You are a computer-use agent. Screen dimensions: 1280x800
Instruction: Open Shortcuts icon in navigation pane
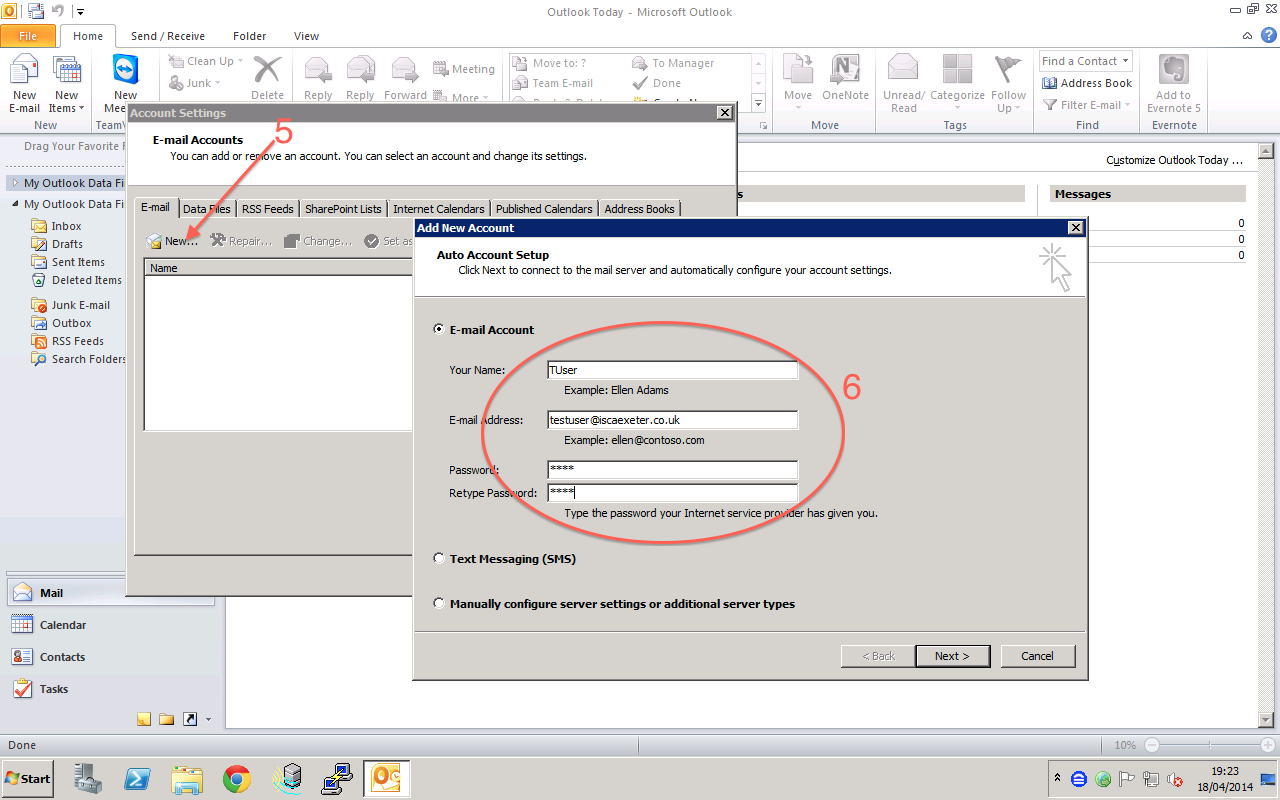(x=190, y=719)
